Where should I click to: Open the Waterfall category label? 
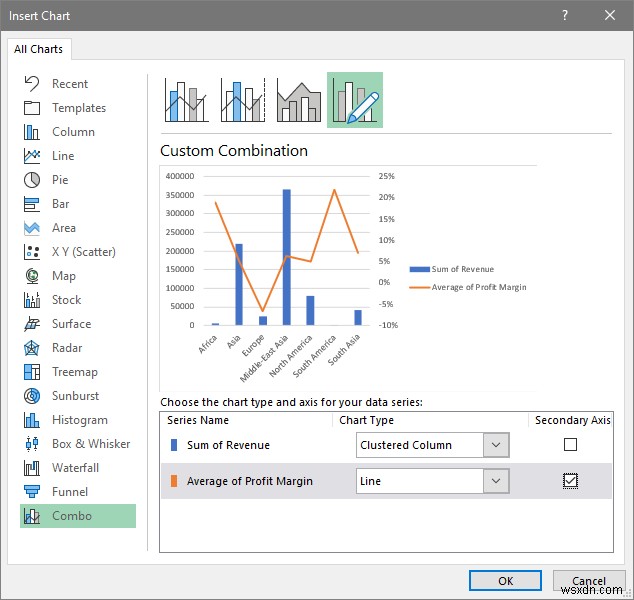75,468
